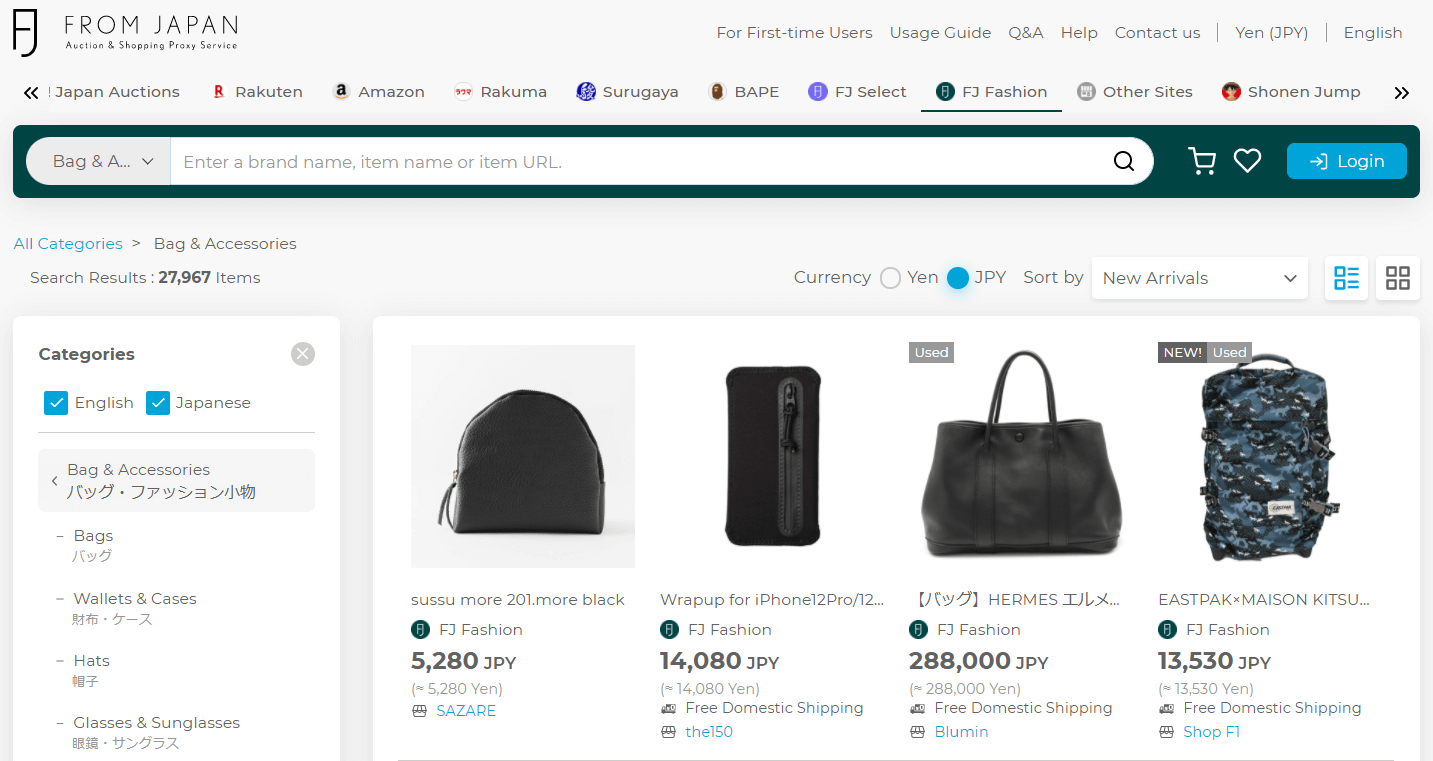Open the favorites heart list
The height and width of the screenshot is (761, 1433).
[1247, 161]
